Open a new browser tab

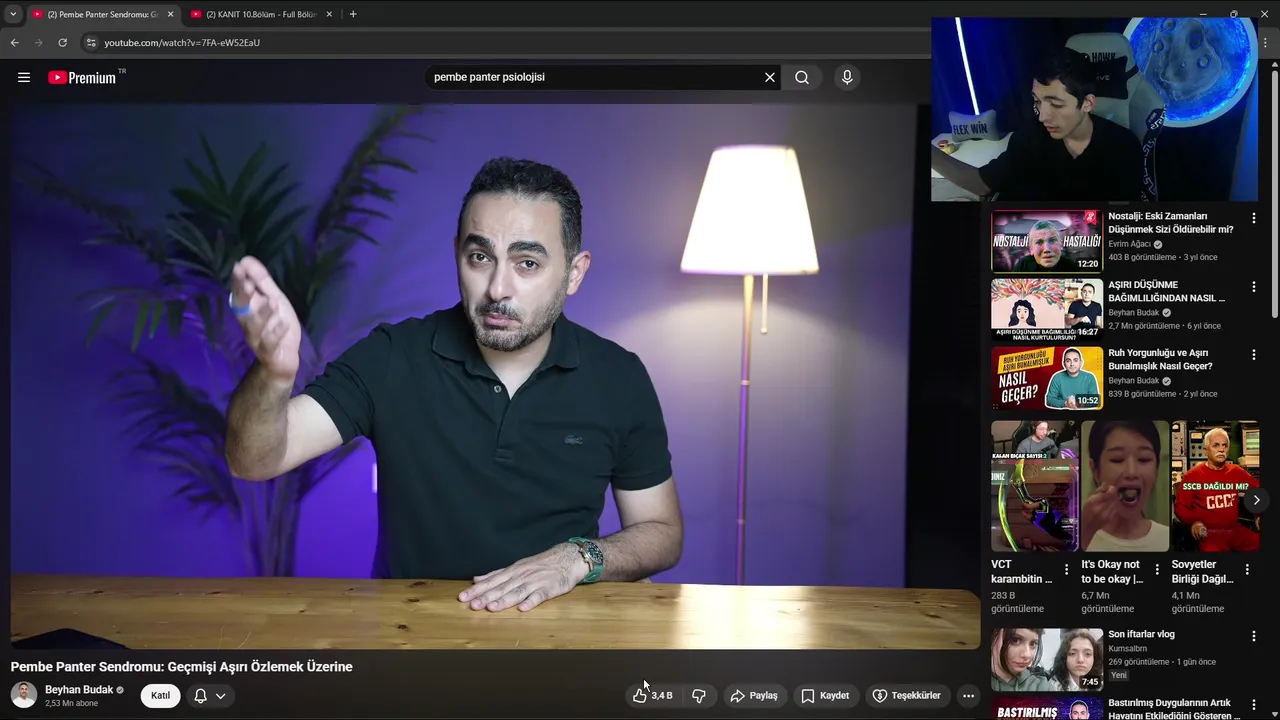pyautogui.click(x=353, y=14)
